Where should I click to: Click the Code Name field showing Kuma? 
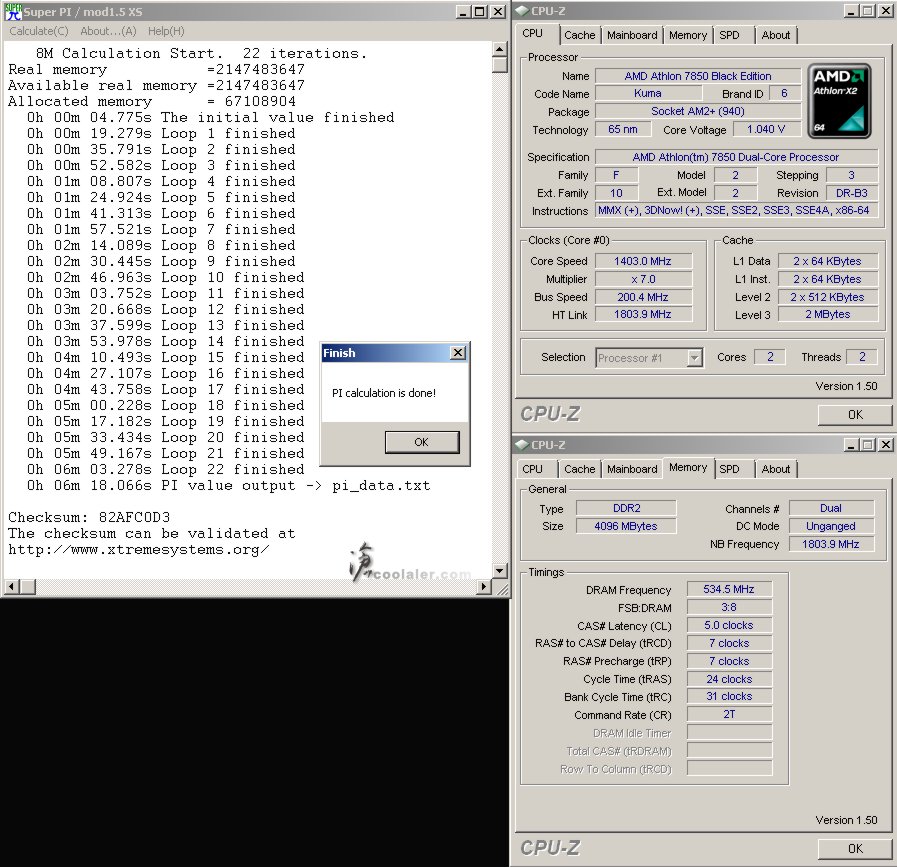tap(648, 93)
